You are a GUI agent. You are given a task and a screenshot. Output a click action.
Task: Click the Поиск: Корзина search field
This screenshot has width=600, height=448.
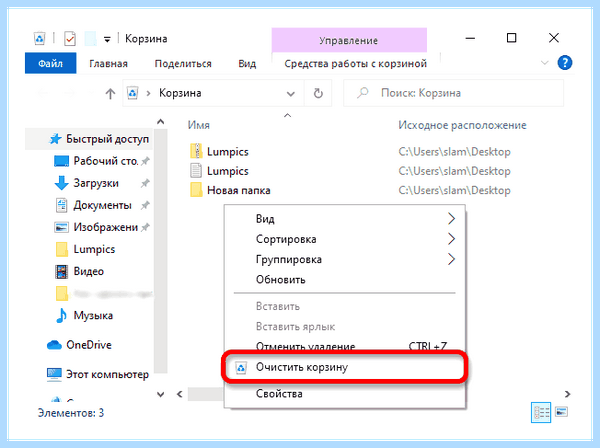point(453,93)
